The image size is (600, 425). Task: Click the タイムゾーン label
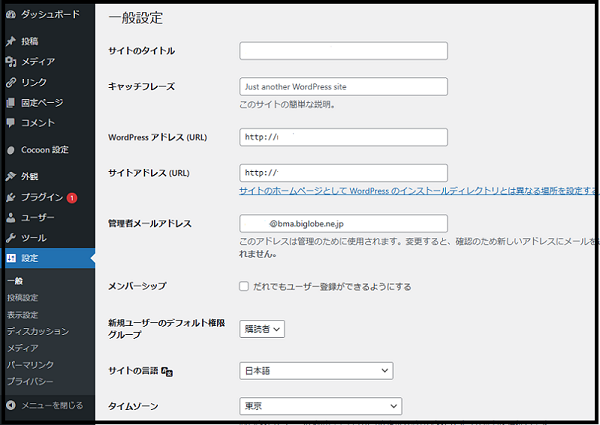[x=133, y=406]
